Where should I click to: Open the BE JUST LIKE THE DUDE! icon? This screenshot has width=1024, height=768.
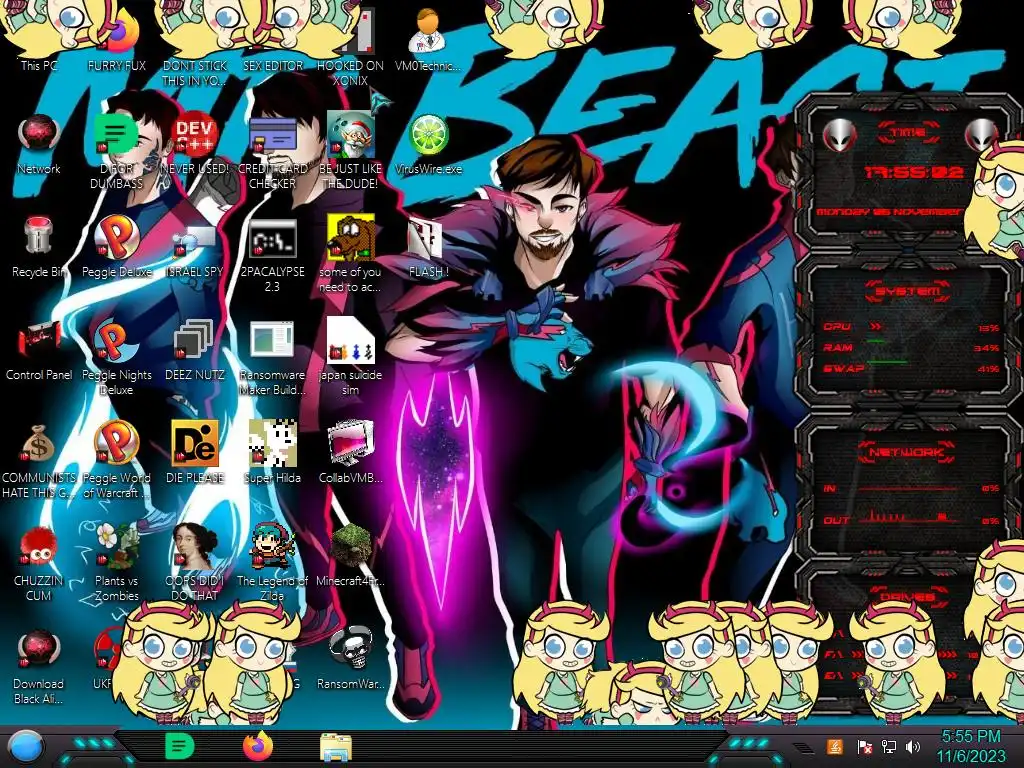coord(350,152)
